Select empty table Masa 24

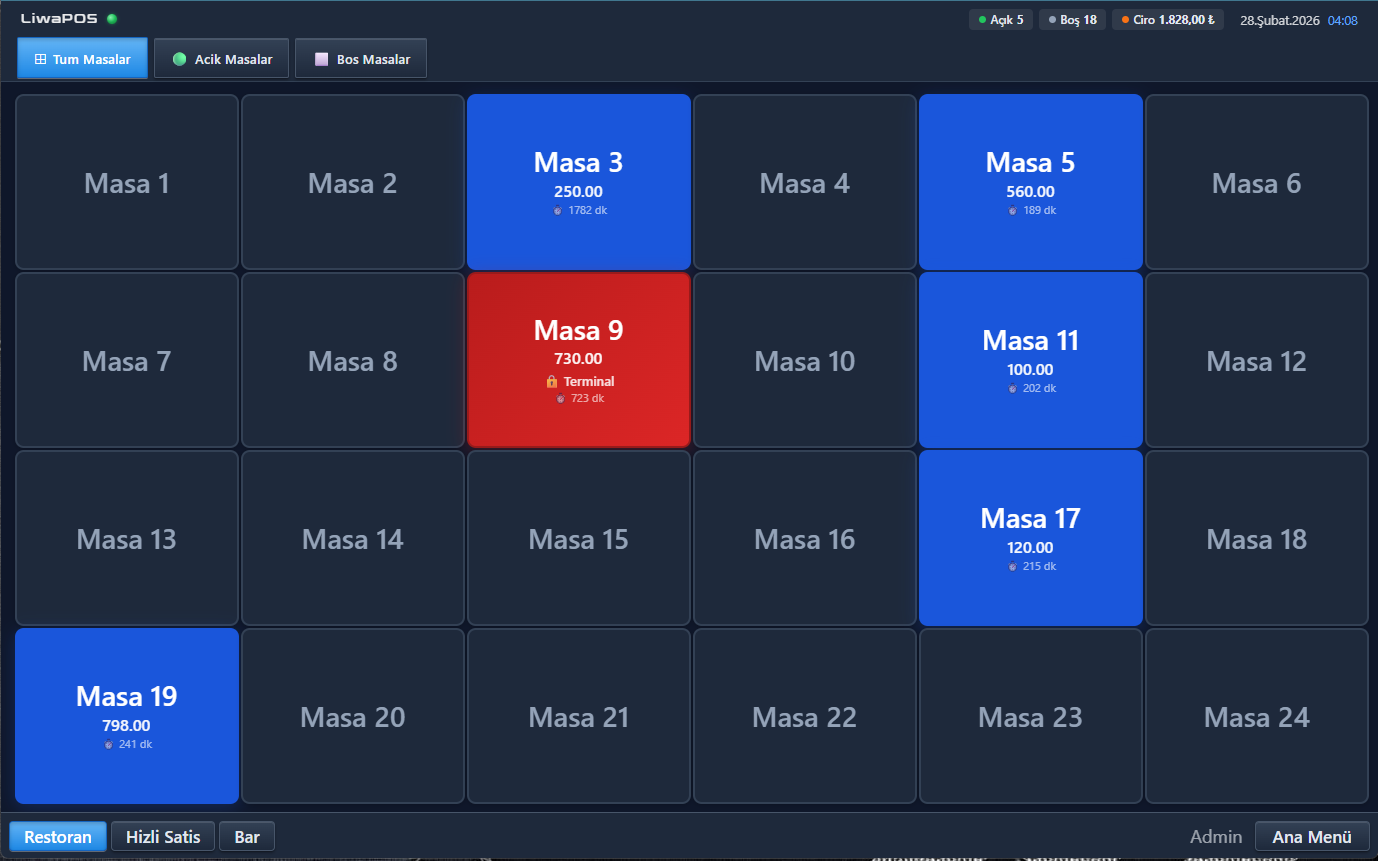(x=1256, y=716)
